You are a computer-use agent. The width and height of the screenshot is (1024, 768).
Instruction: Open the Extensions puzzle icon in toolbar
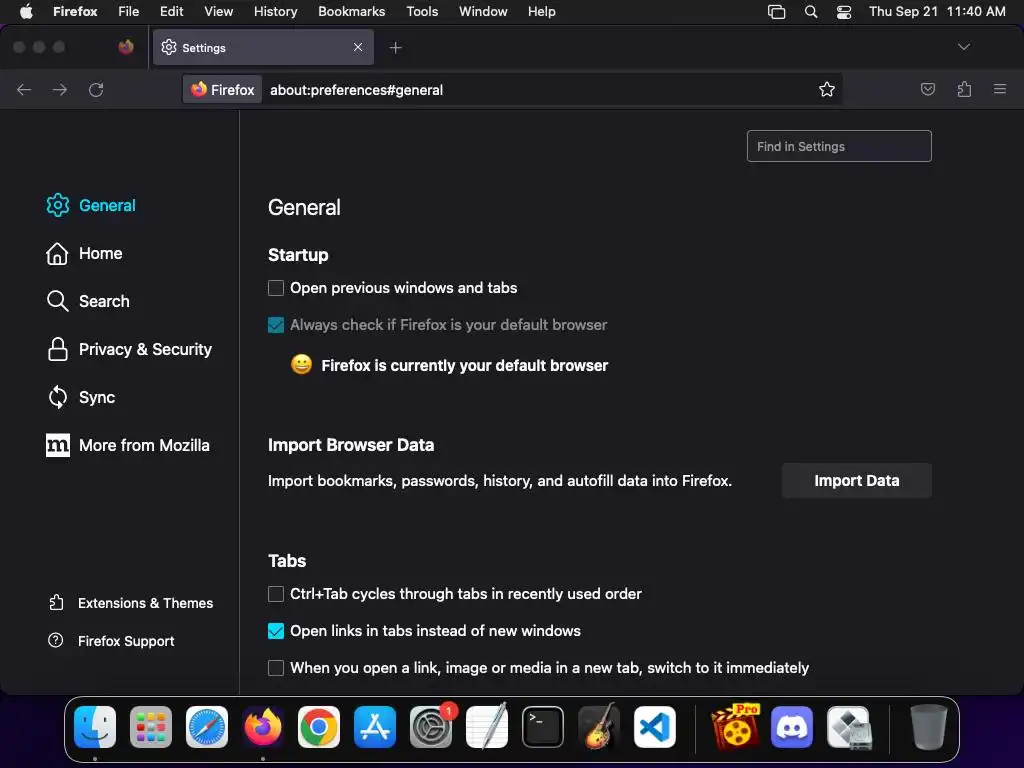pos(964,89)
